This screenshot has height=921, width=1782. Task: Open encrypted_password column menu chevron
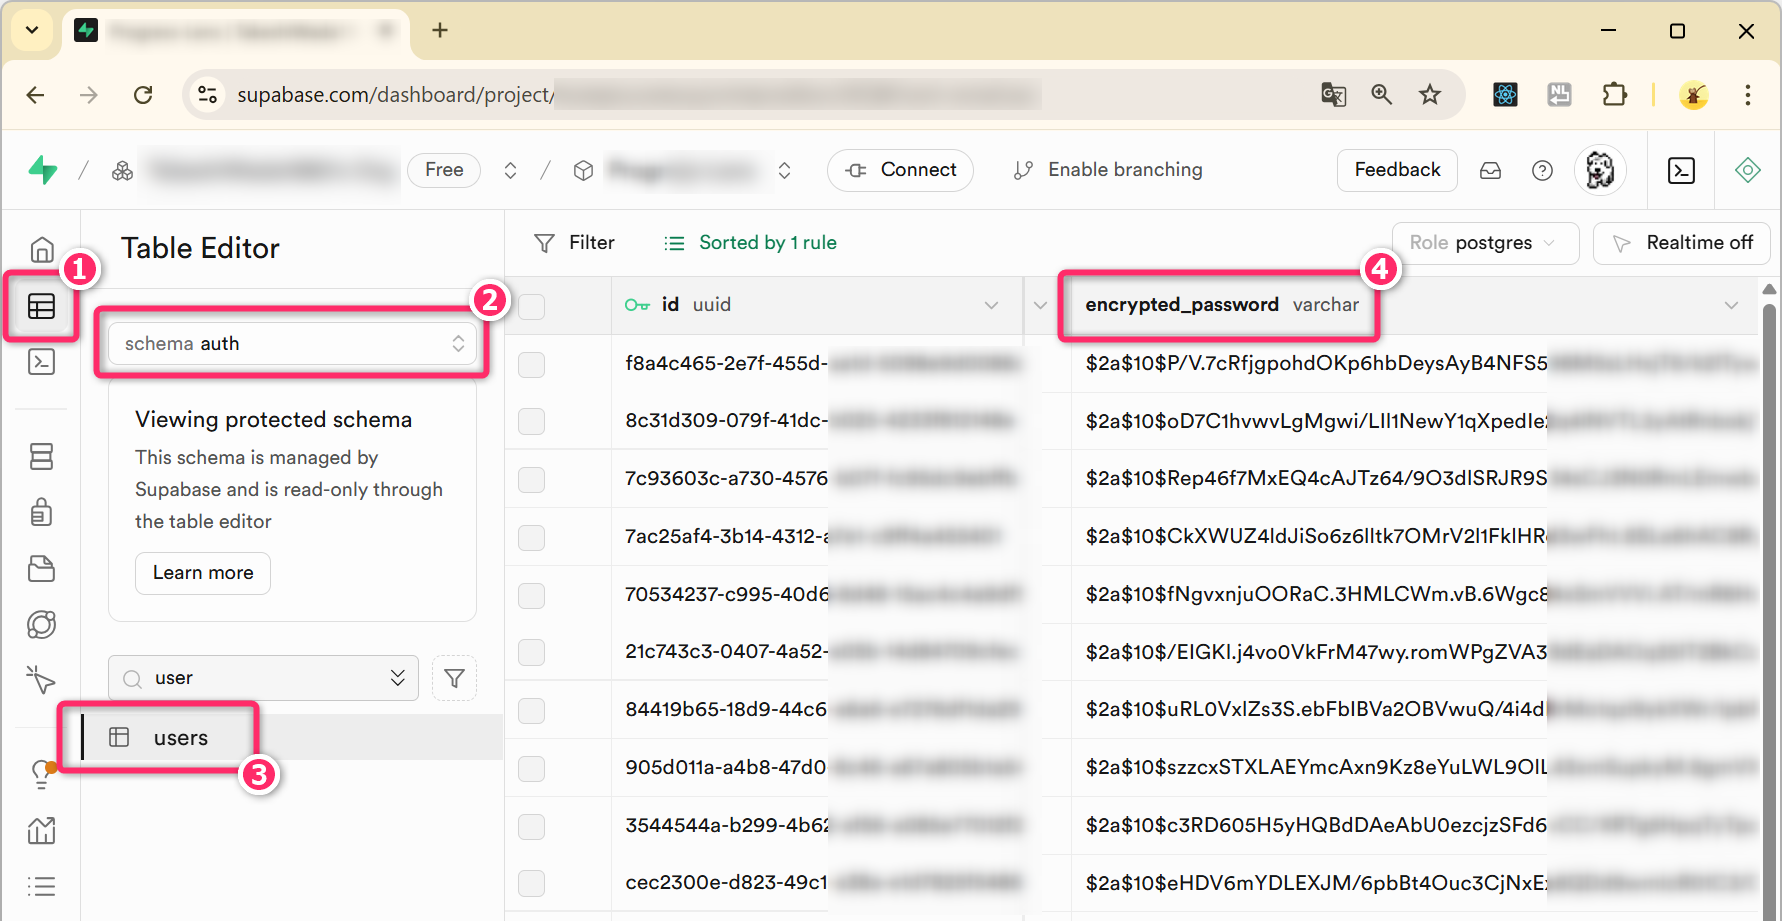[1731, 305]
